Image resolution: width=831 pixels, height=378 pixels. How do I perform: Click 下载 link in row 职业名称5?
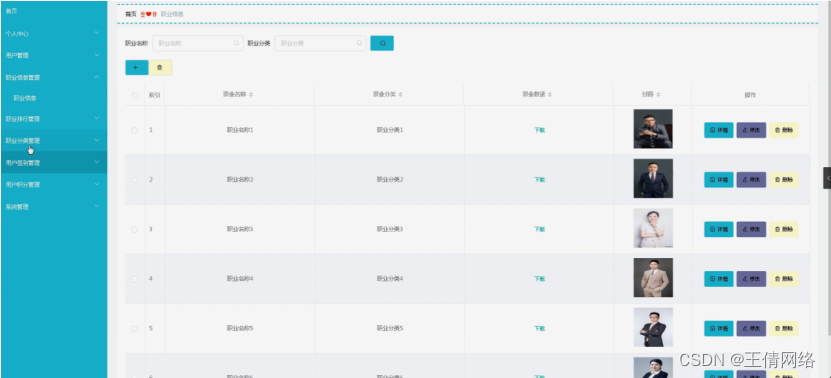coord(540,328)
